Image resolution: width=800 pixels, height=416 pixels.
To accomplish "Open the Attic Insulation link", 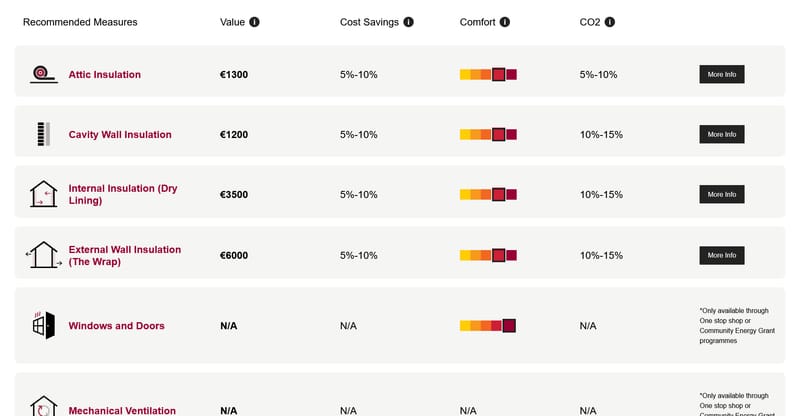I will pos(104,74).
